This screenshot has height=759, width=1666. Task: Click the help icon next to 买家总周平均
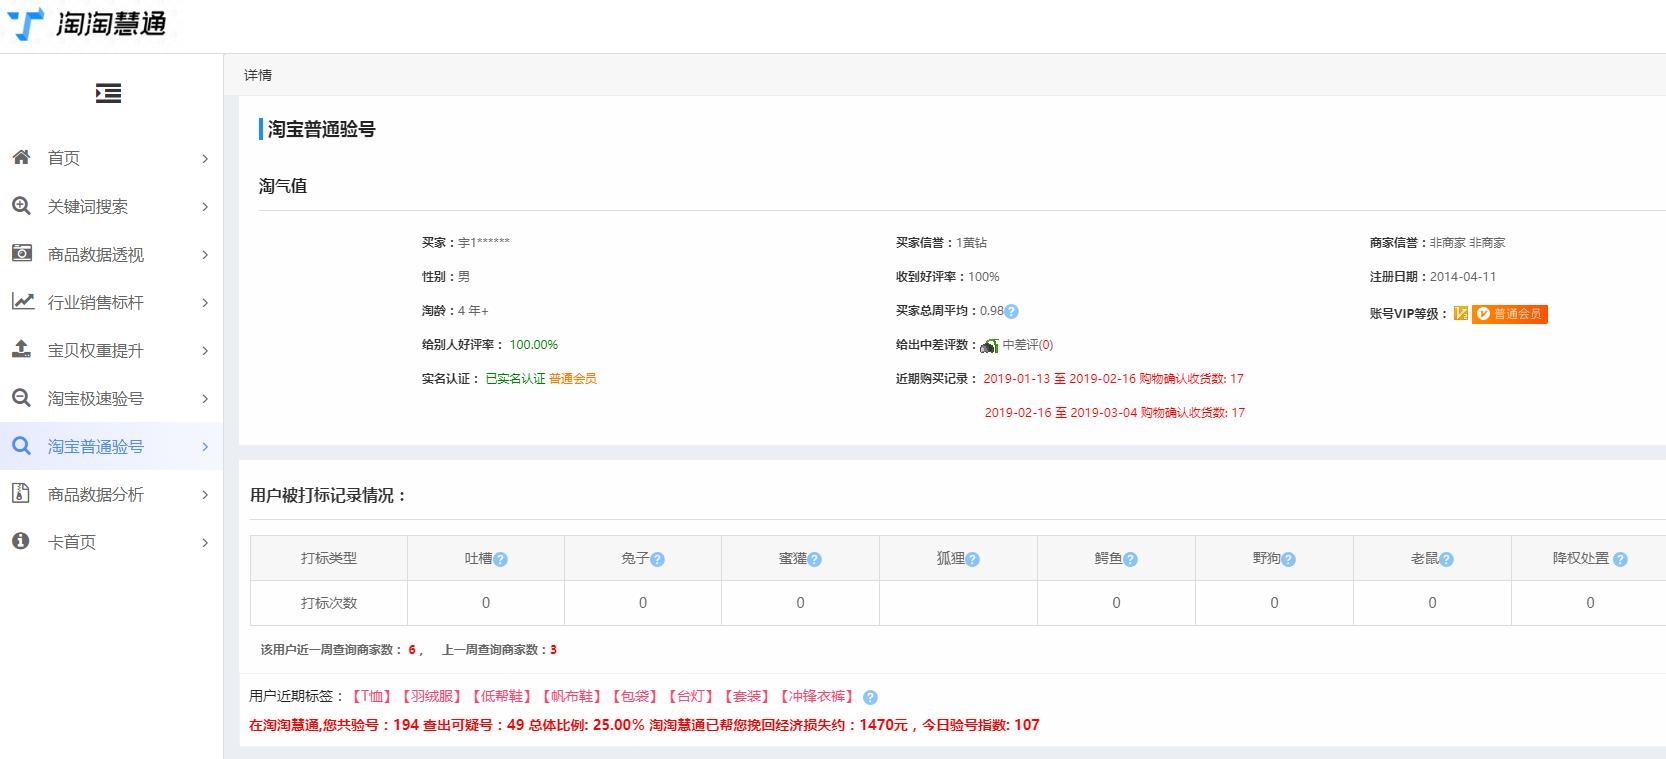1011,311
